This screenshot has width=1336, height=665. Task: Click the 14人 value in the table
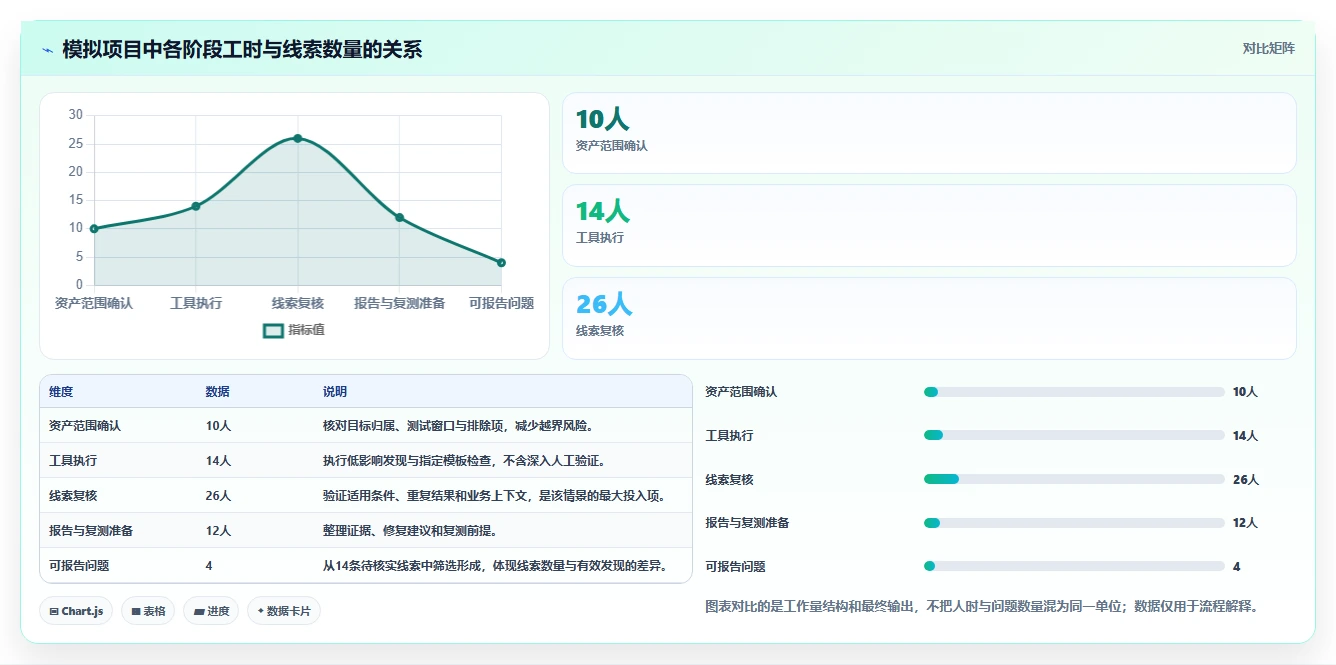(x=218, y=461)
